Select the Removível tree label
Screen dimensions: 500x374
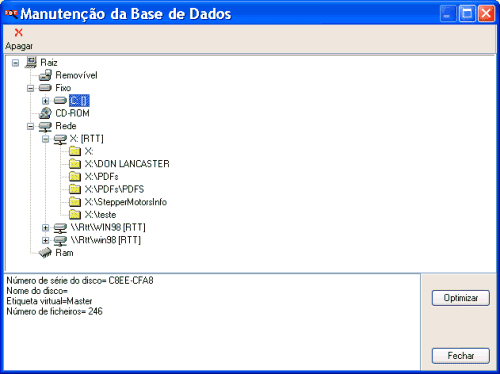point(76,75)
